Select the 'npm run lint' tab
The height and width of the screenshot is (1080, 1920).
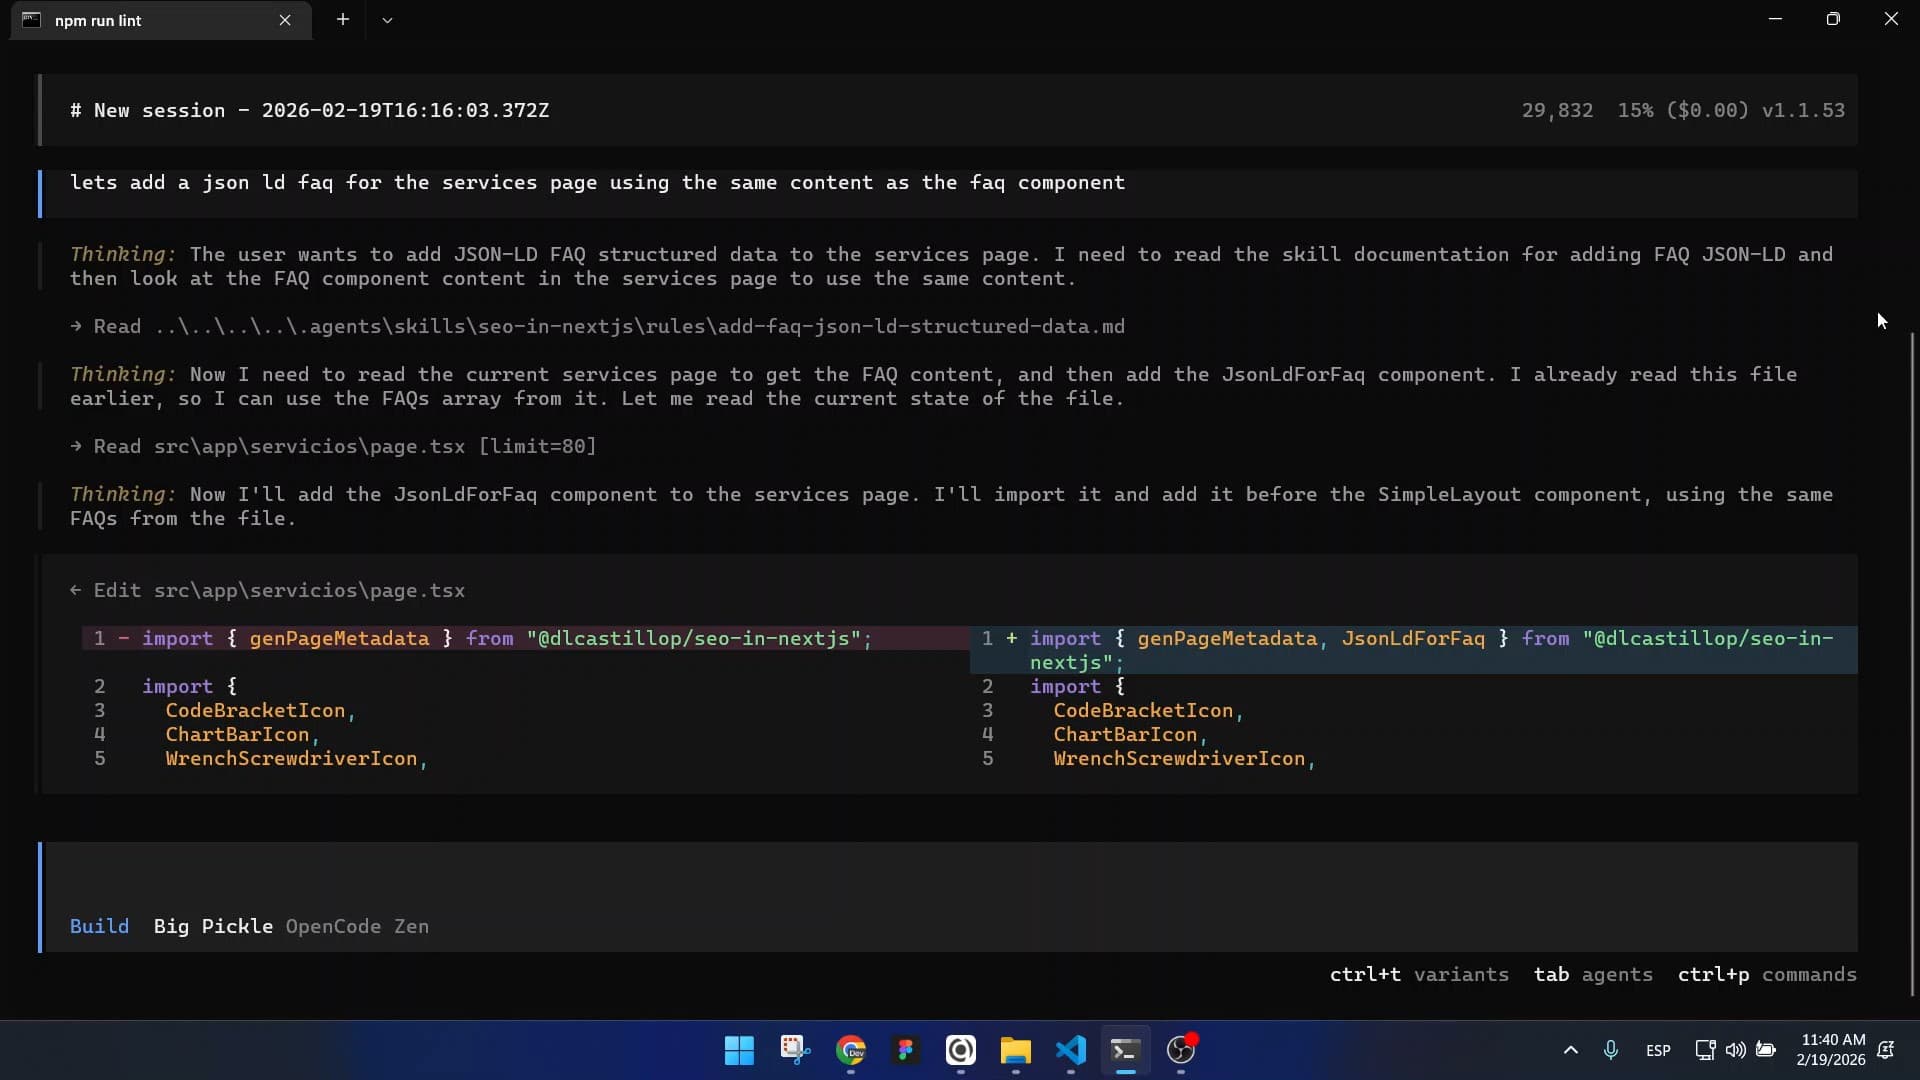pyautogui.click(x=140, y=20)
